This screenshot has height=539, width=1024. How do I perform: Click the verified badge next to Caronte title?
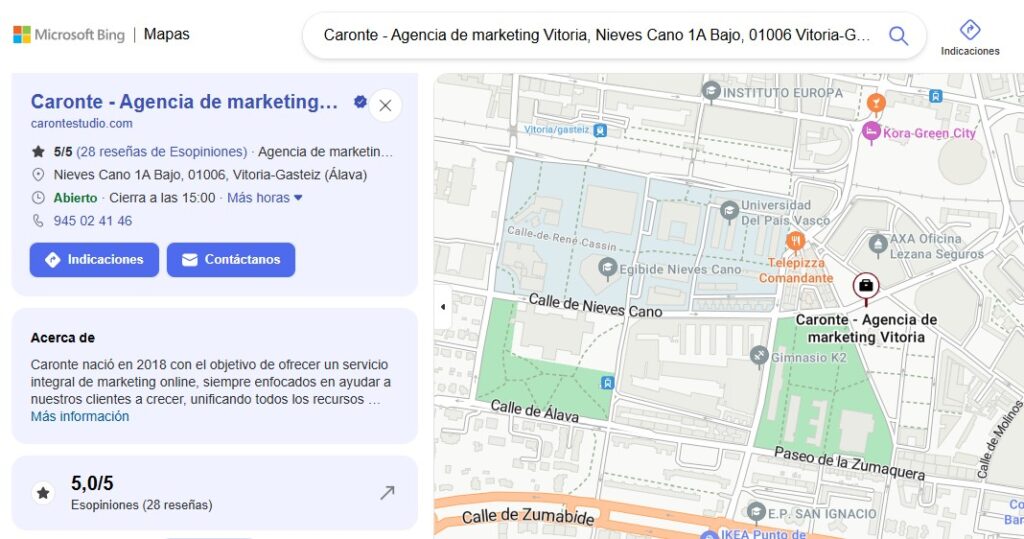coord(360,101)
